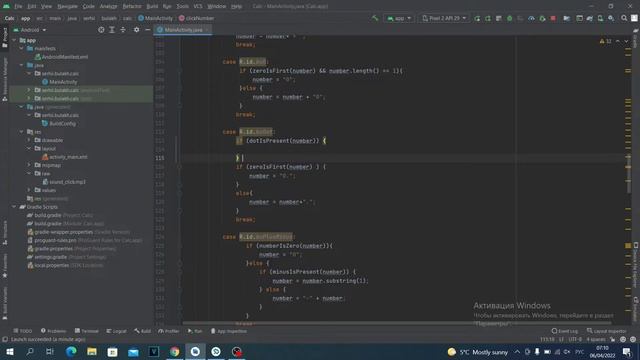Open the Terminal tool window
Screen dimensions: 640x360
coord(87,331)
